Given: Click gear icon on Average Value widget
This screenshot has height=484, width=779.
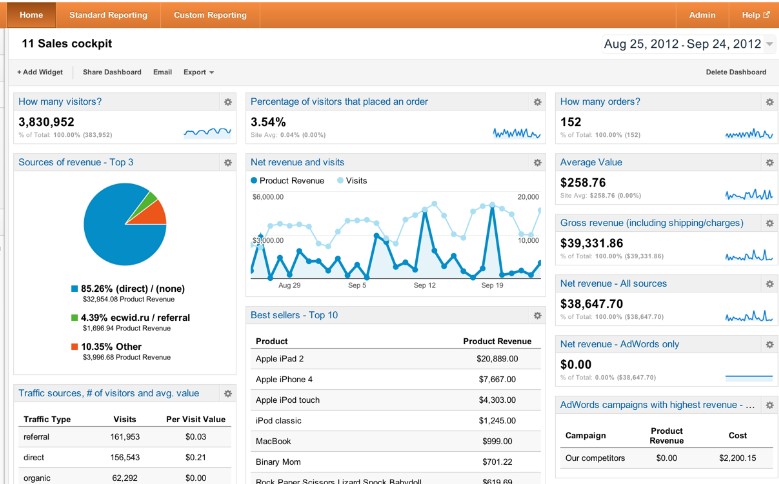Looking at the screenshot, I should click(768, 162).
